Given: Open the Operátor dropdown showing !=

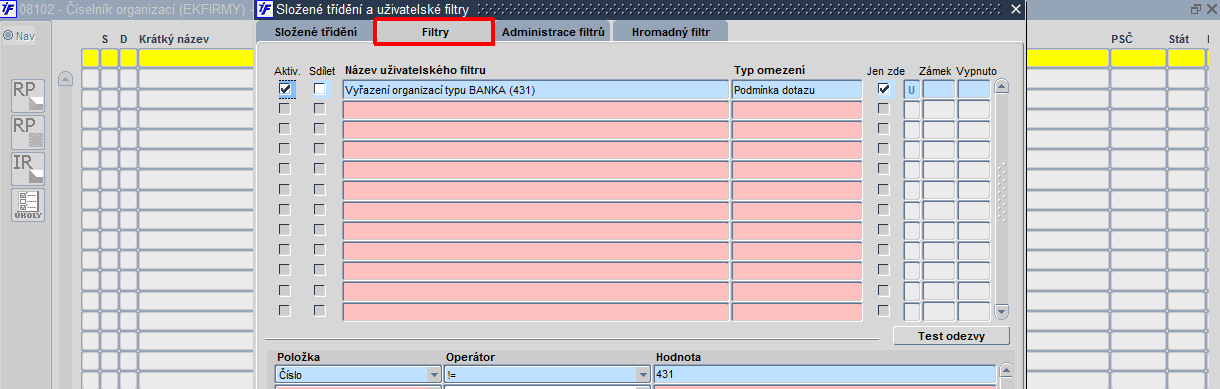Looking at the screenshot, I should point(643,374).
